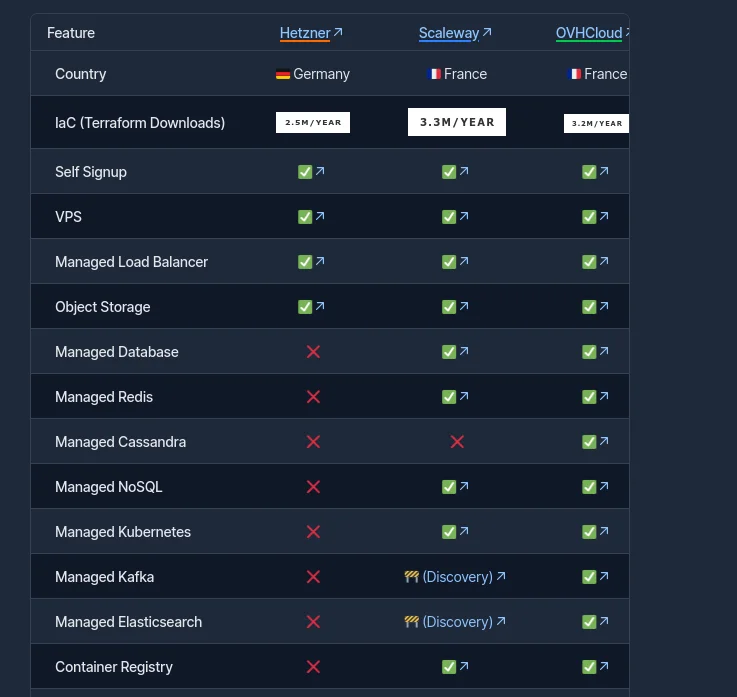Click Managed Kafka row label
Viewport: 737px width, 697px height.
pos(104,577)
